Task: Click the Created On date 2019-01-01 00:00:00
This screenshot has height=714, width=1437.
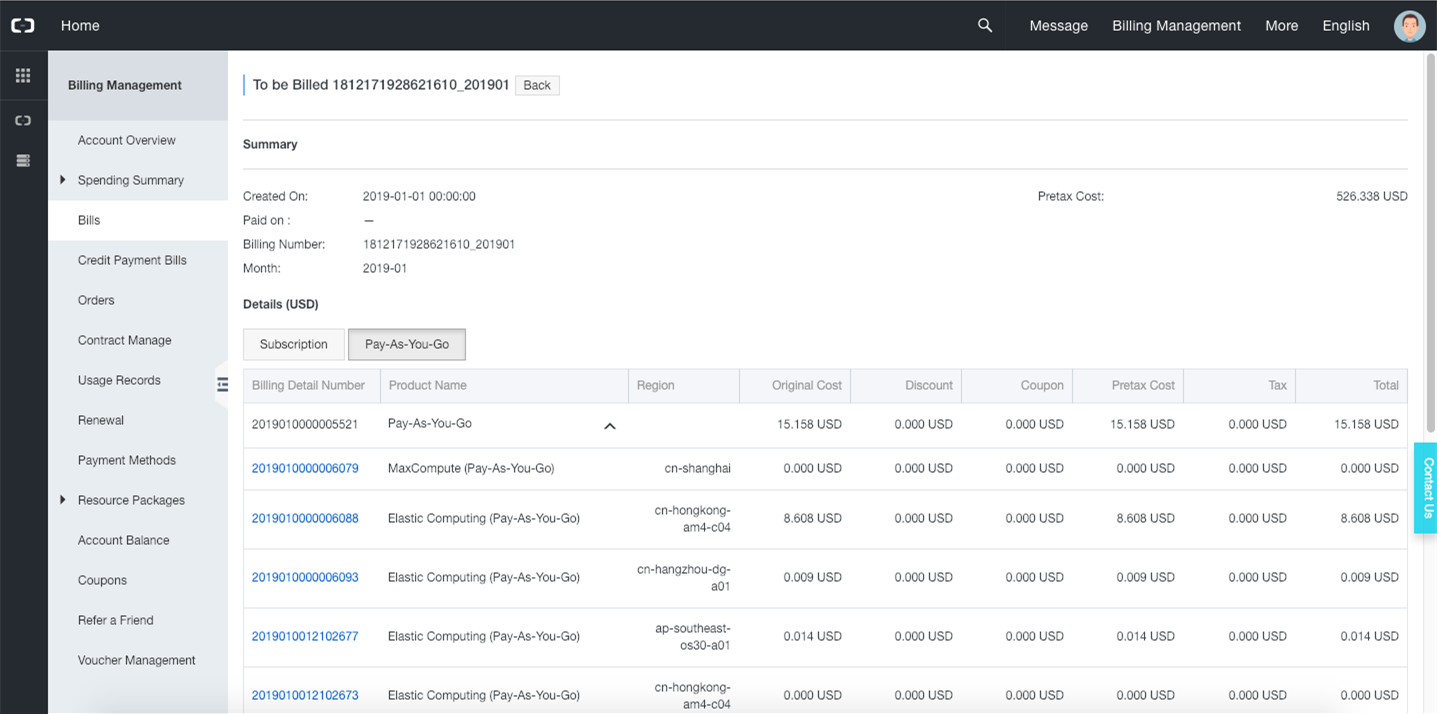Action: (419, 196)
